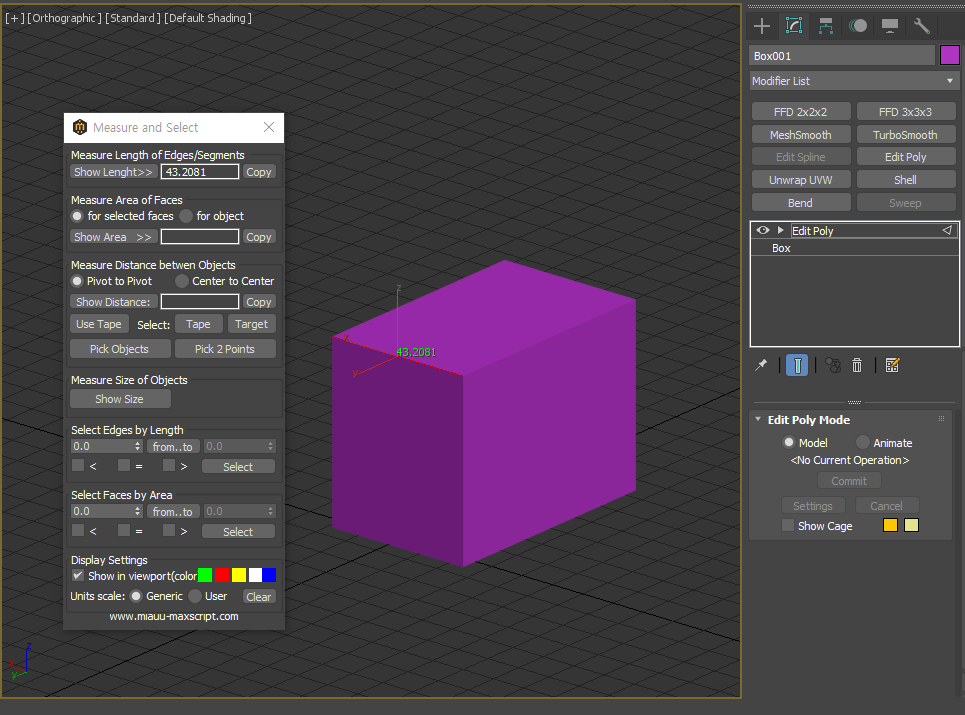Set Units scale to Generic
Image resolution: width=965 pixels, height=715 pixels.
coord(136,596)
